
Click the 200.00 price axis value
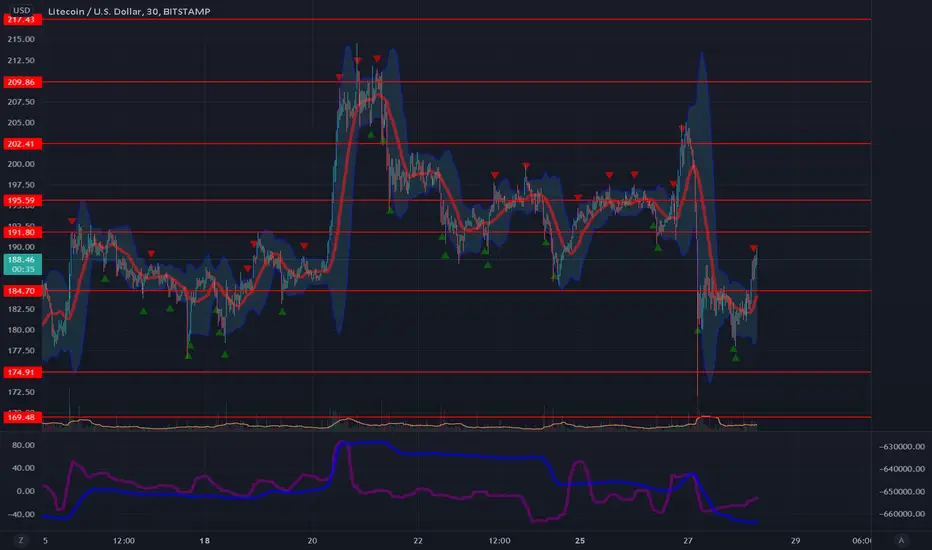click(x=21, y=164)
